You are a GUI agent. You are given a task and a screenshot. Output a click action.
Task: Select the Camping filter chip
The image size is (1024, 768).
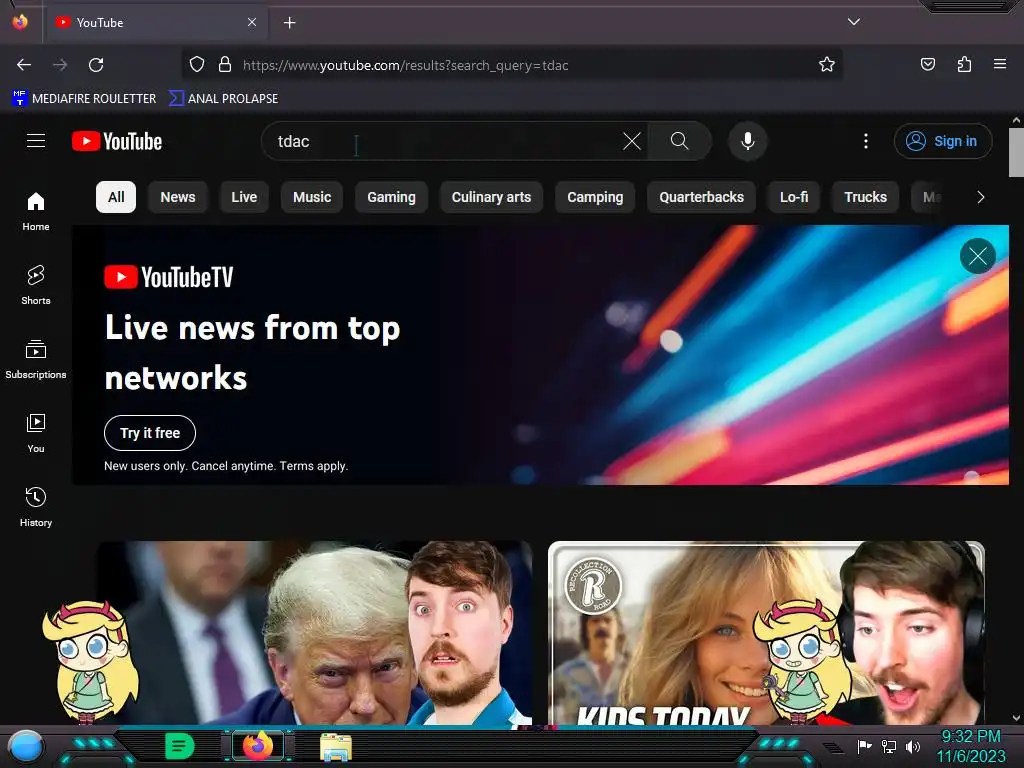tap(595, 197)
